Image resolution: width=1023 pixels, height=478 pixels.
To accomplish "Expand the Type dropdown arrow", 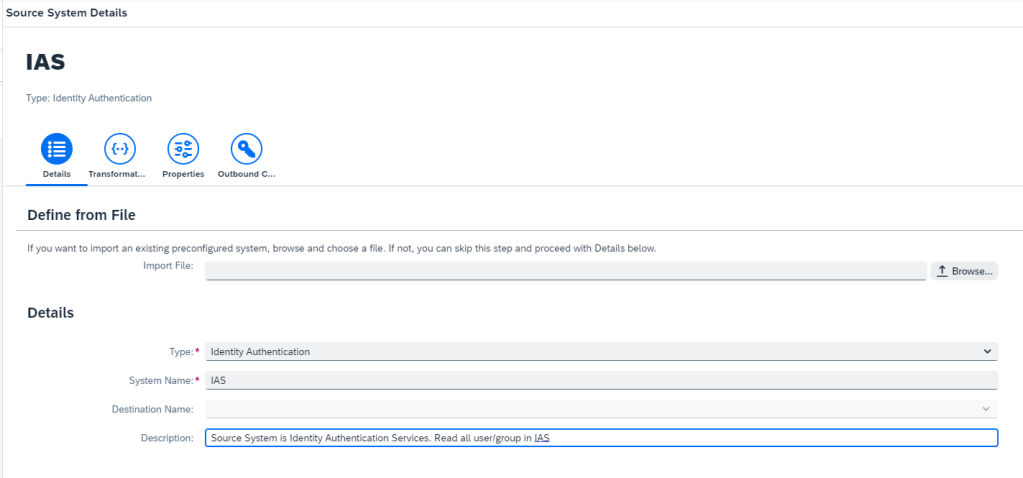I will tap(986, 352).
